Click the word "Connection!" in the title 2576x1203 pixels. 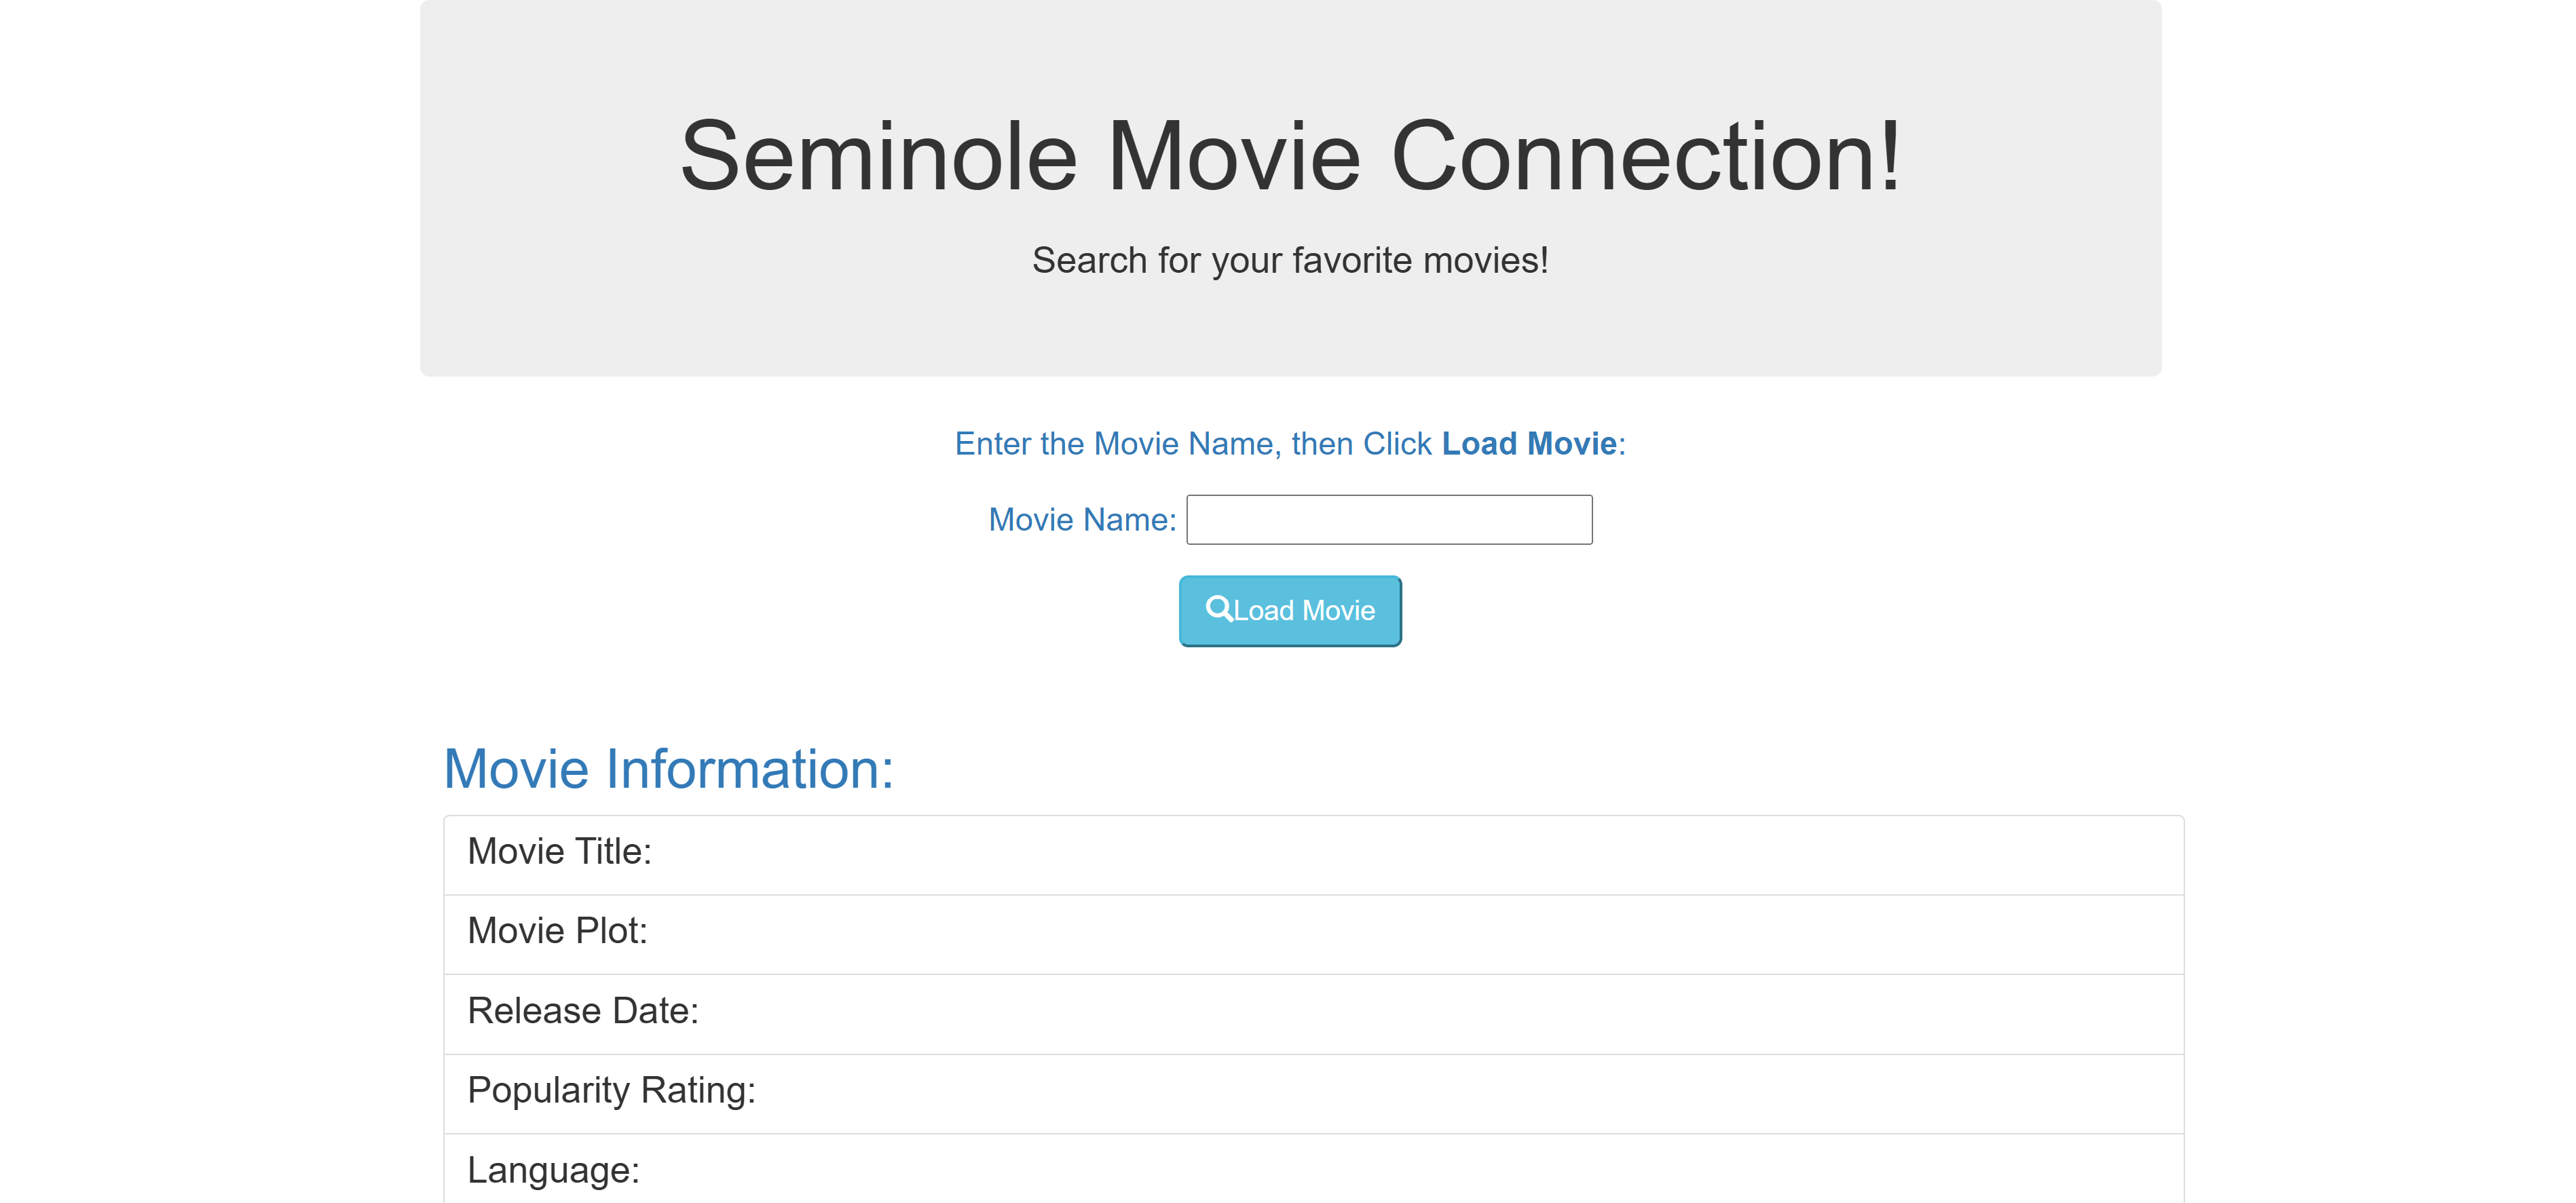(1645, 157)
